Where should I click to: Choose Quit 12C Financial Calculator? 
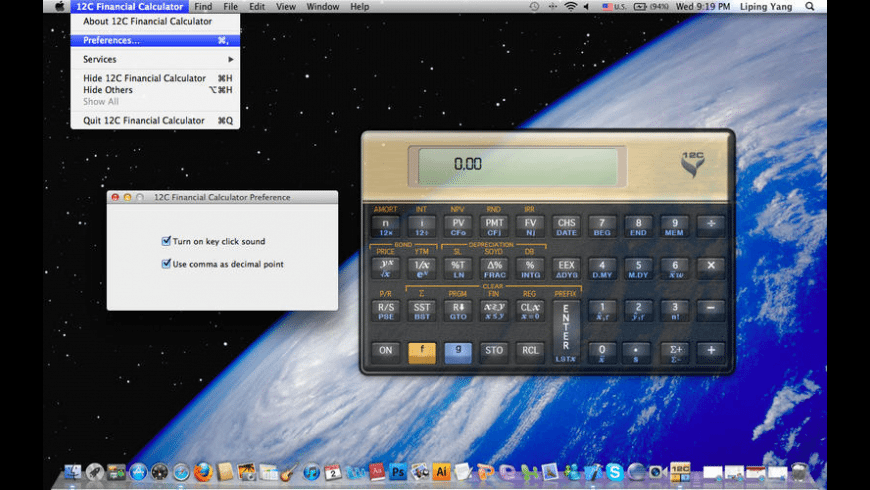tap(155, 120)
